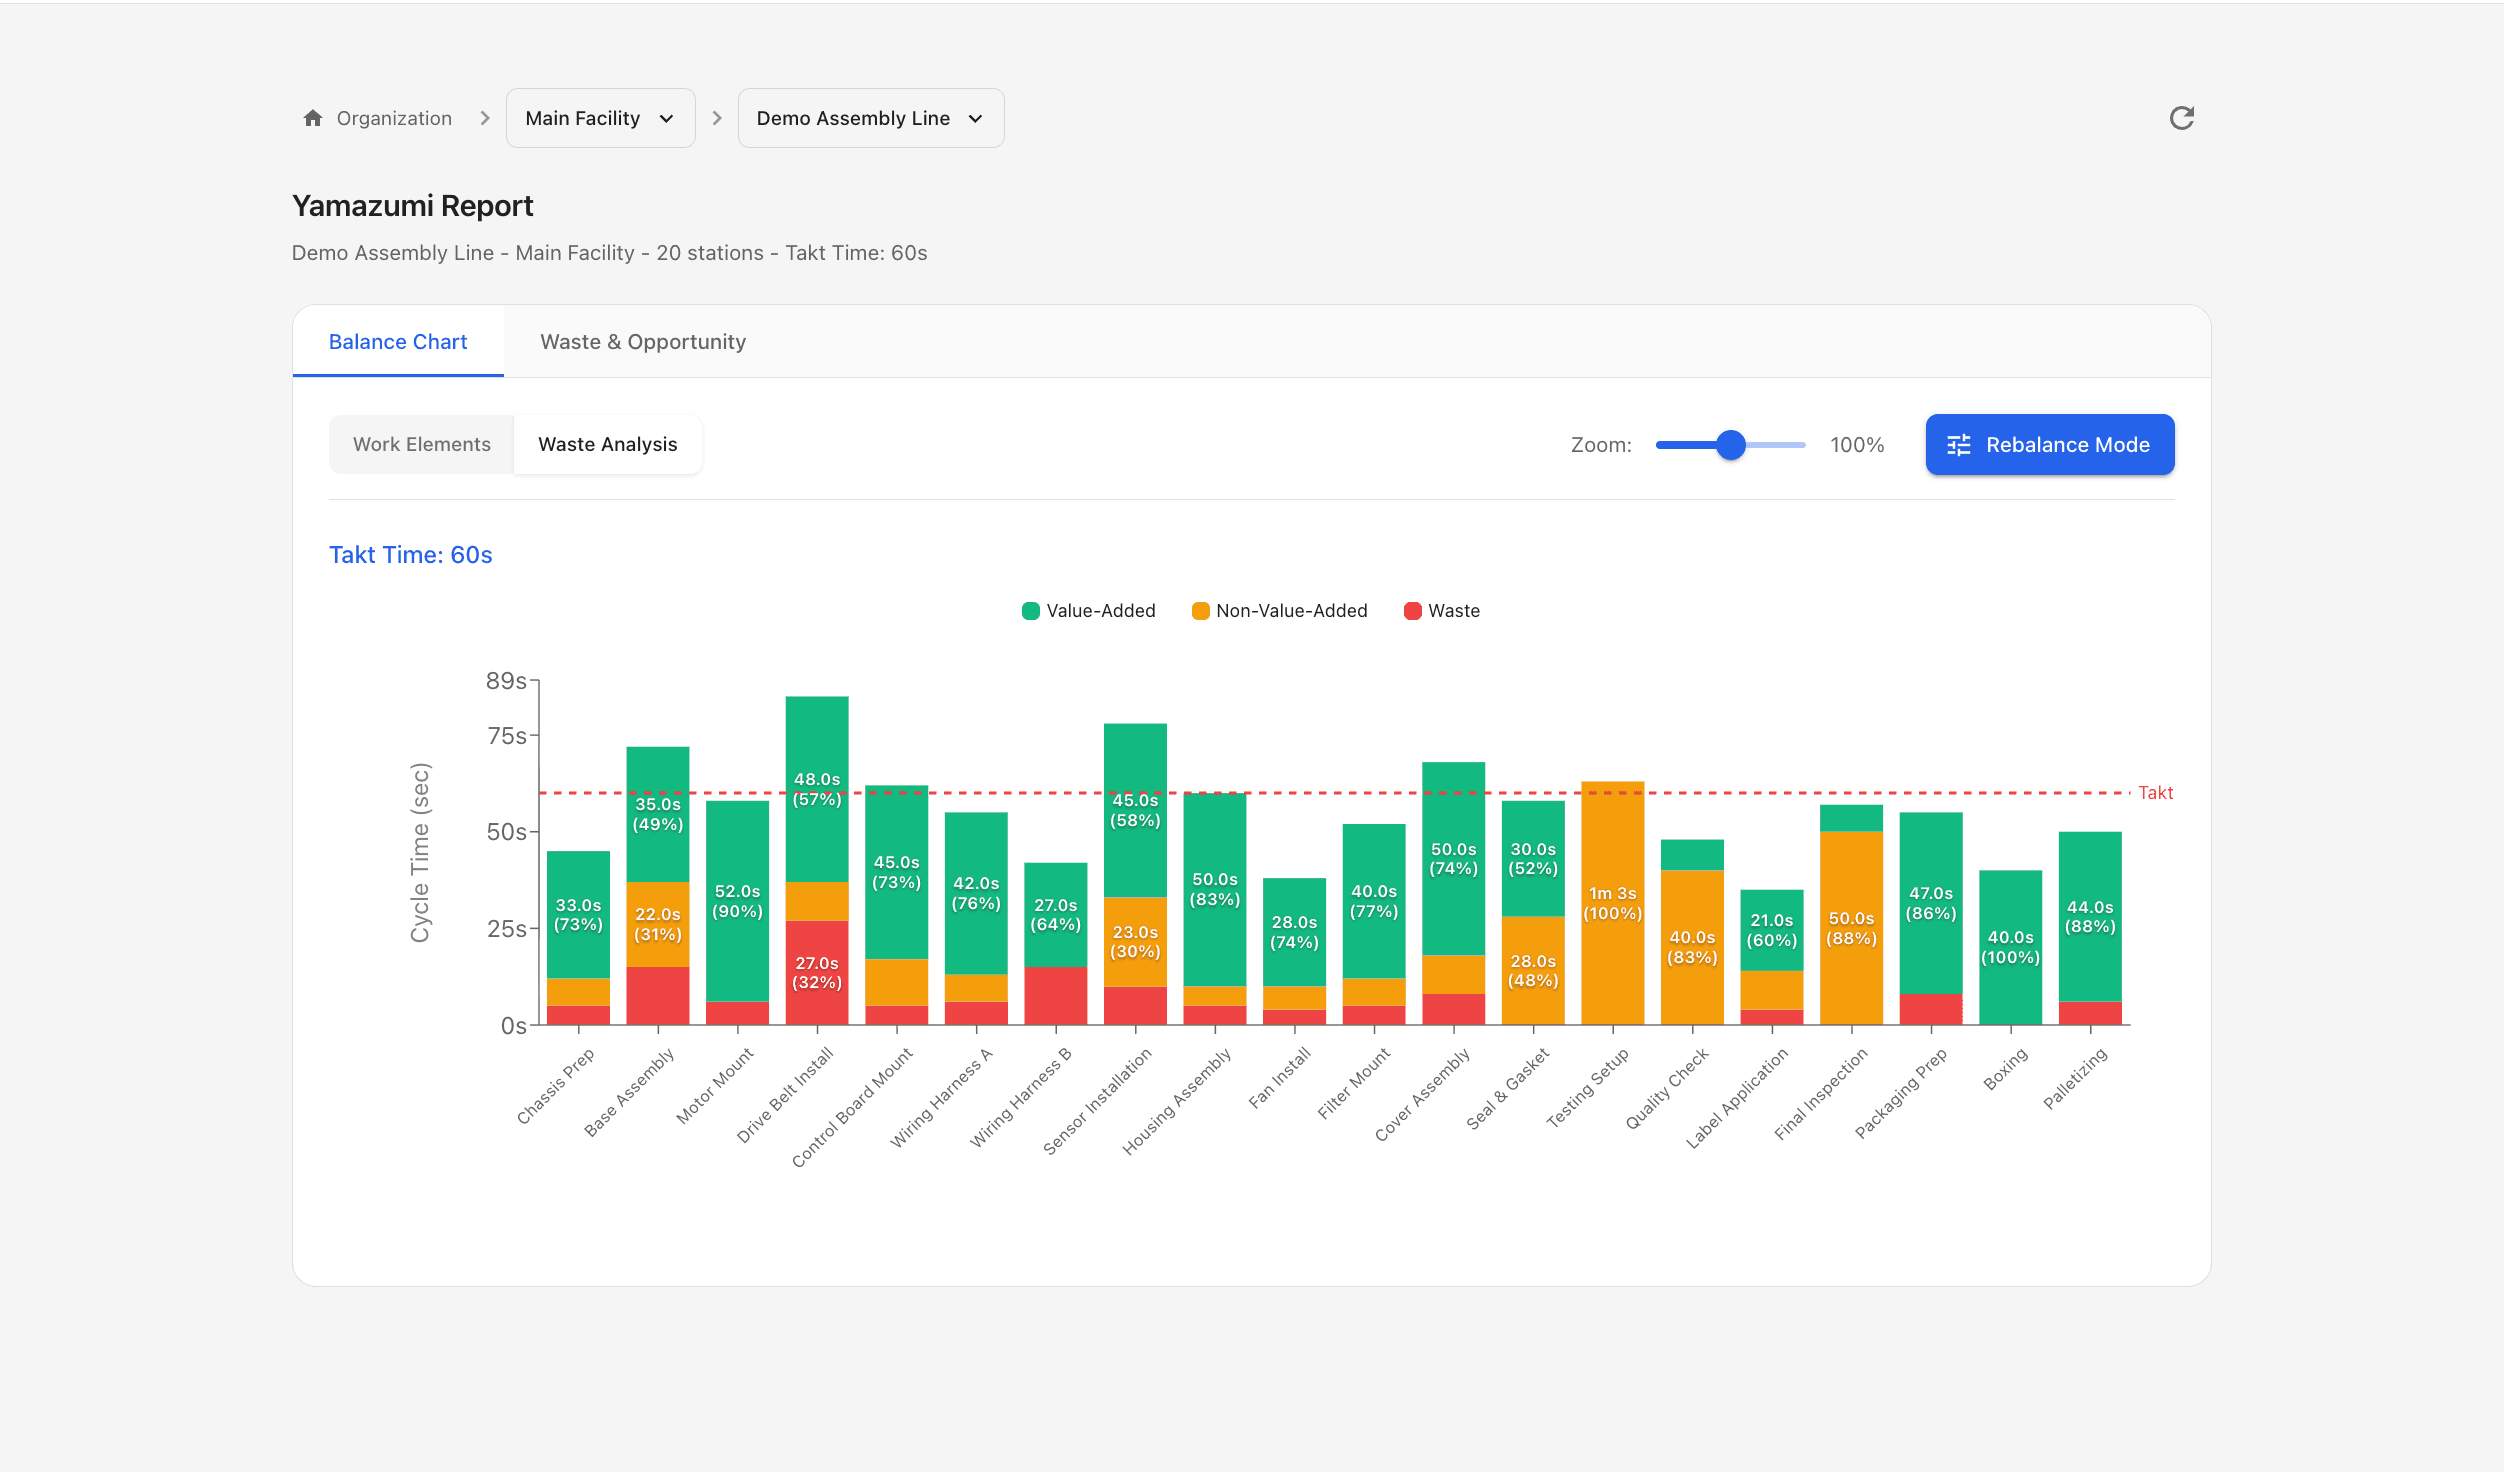Open the Waste & Opportunity tab
This screenshot has height=1472, width=2504.
point(643,341)
